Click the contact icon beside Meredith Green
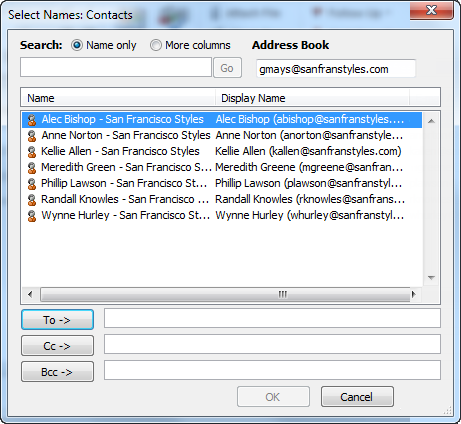Viewport: 461px width, 424px height. pyautogui.click(x=32, y=168)
